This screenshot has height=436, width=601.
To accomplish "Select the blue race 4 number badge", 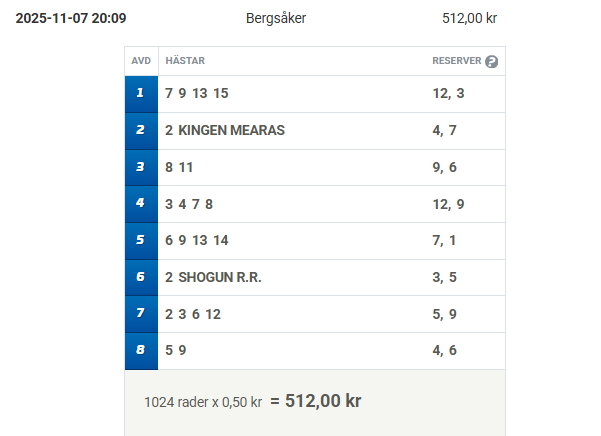I will coord(141,204).
